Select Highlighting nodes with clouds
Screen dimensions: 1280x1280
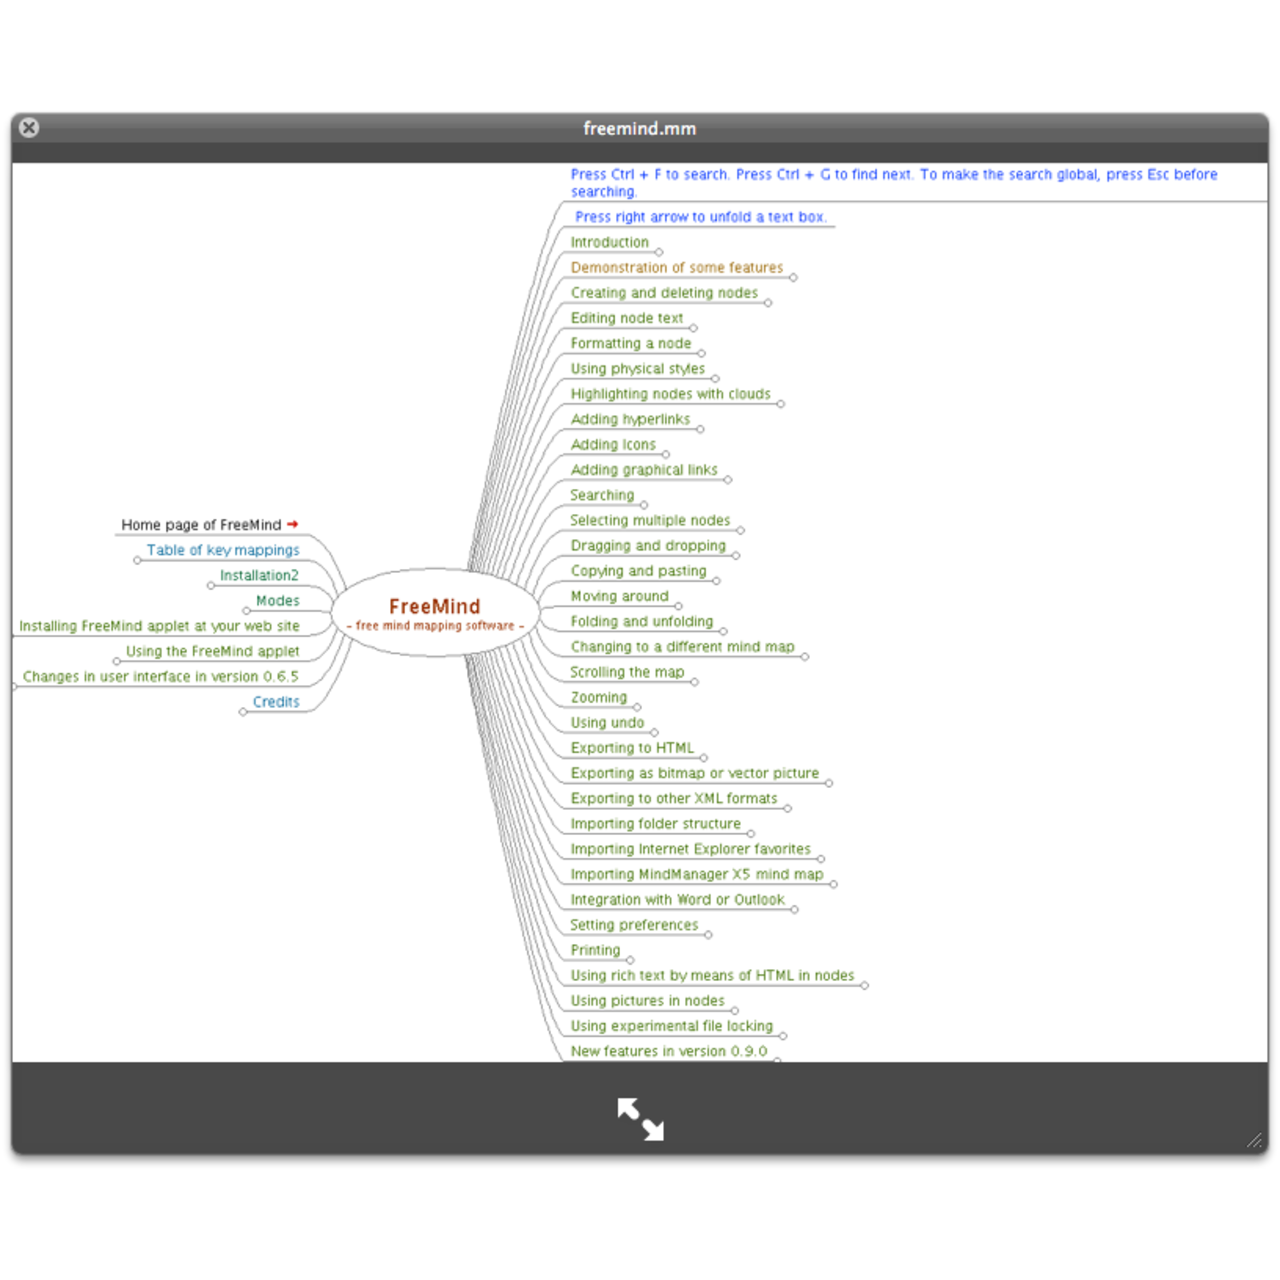(671, 394)
